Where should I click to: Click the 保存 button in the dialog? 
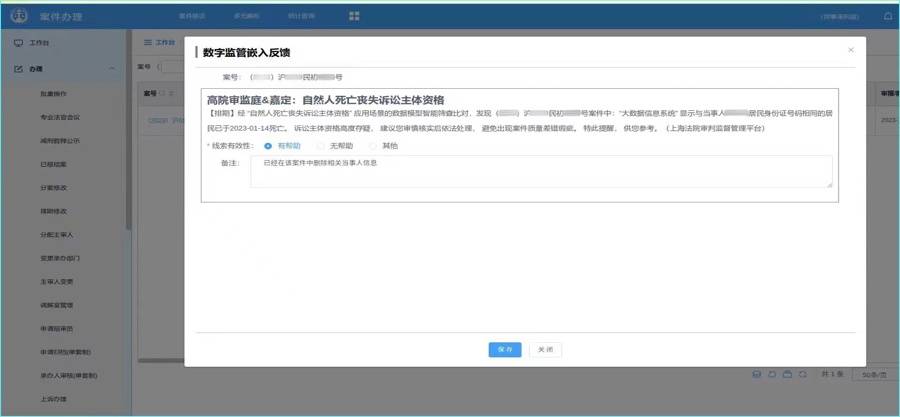pos(505,350)
